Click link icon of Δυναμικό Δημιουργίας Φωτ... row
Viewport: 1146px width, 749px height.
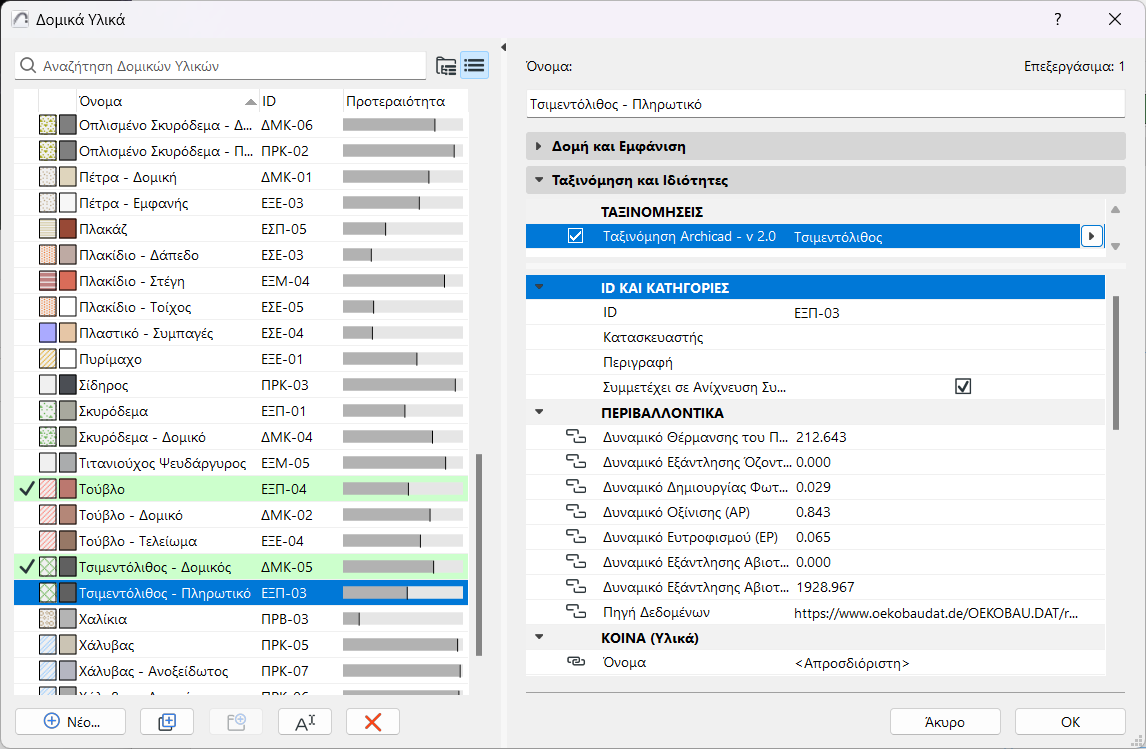[576, 487]
